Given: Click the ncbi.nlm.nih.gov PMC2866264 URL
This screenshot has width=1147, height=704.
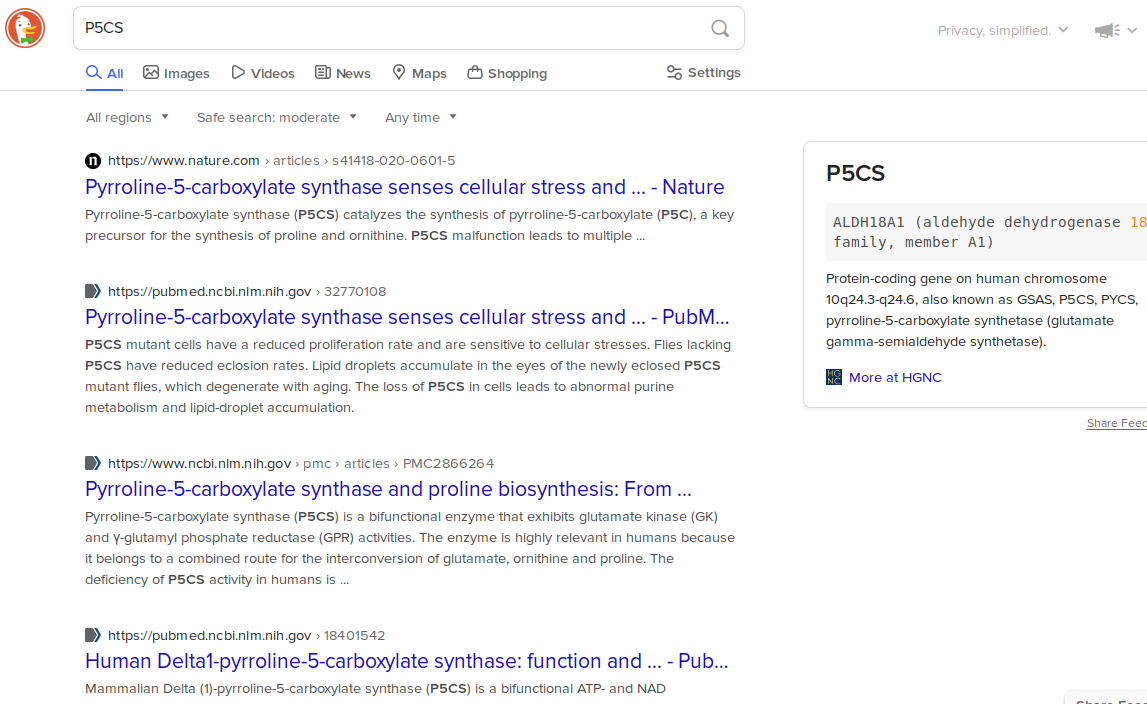Looking at the screenshot, I should point(301,463).
